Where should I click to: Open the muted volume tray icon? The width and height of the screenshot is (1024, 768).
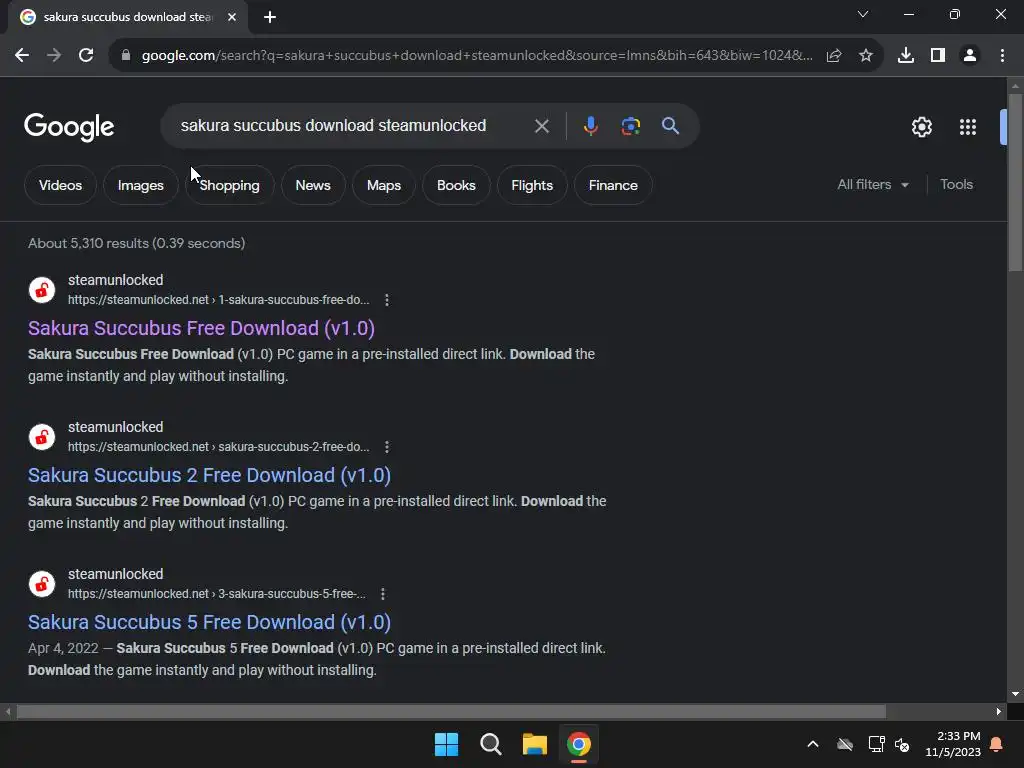[902, 744]
